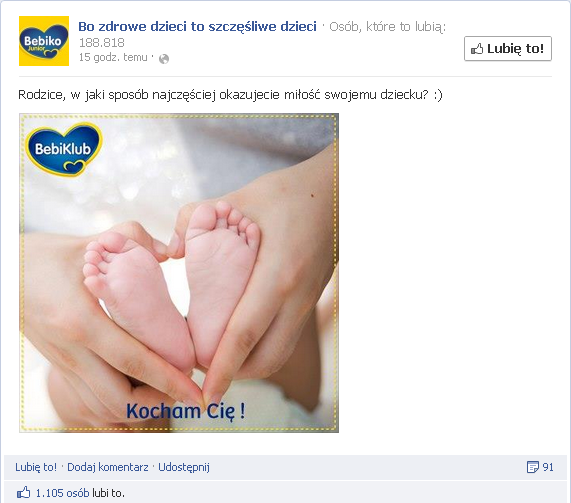Click the Bebiko Junior page avatar
The image size is (571, 503).
click(x=44, y=41)
